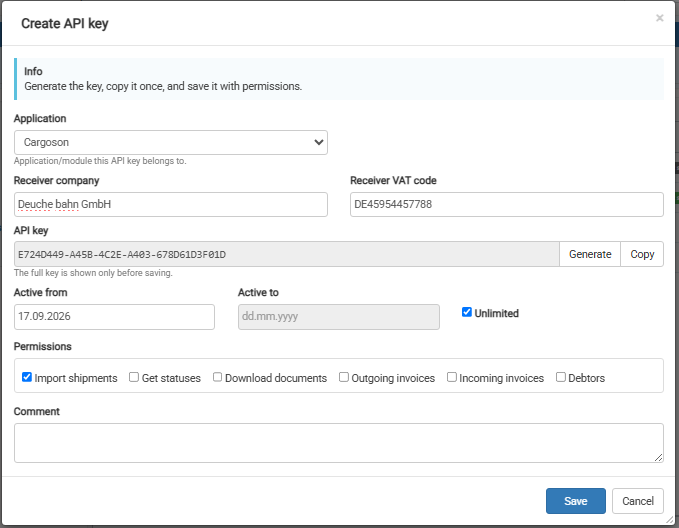This screenshot has width=679, height=528.
Task: Check the Incoming invoices checkbox
Action: point(452,377)
